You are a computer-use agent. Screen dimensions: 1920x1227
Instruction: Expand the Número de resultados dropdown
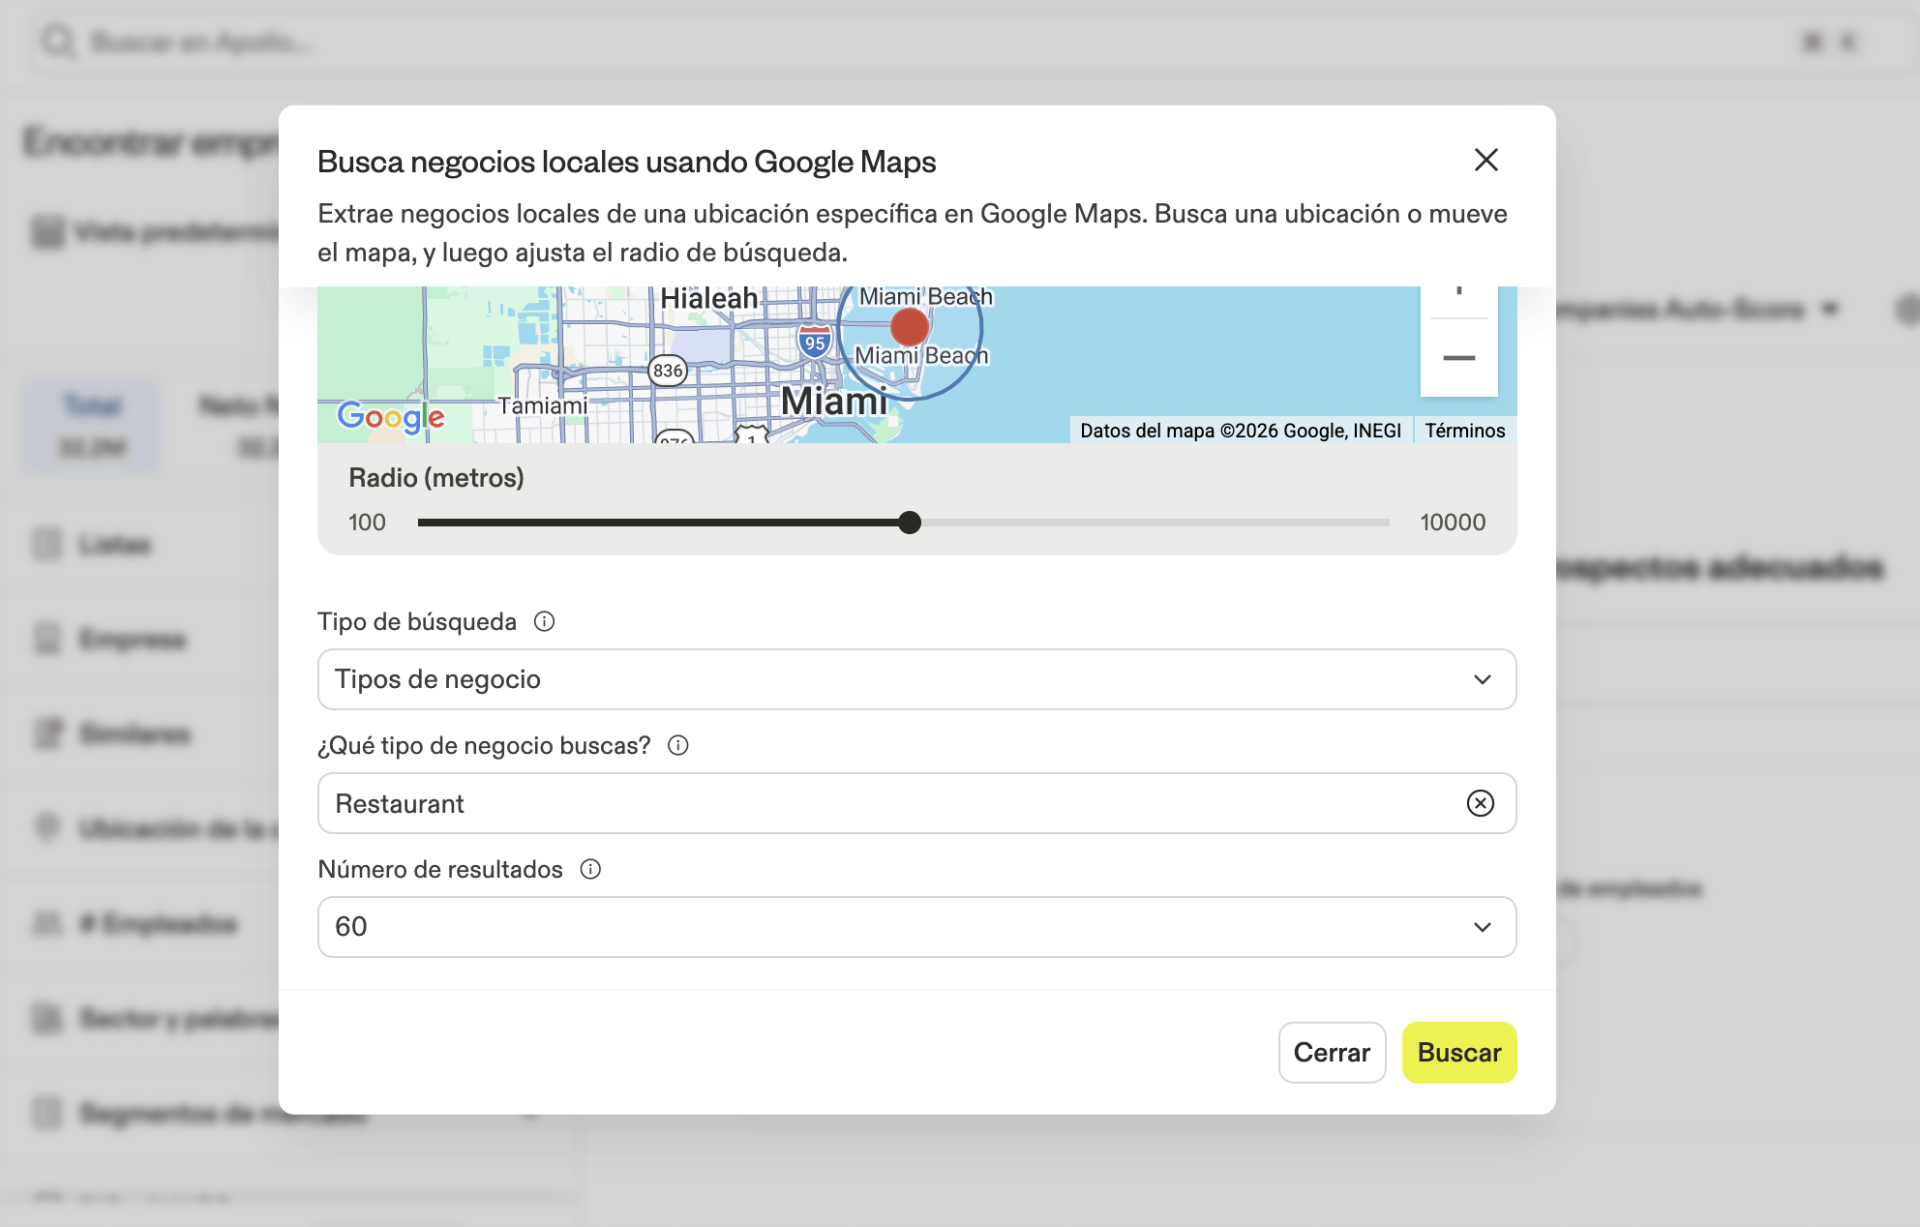point(900,927)
